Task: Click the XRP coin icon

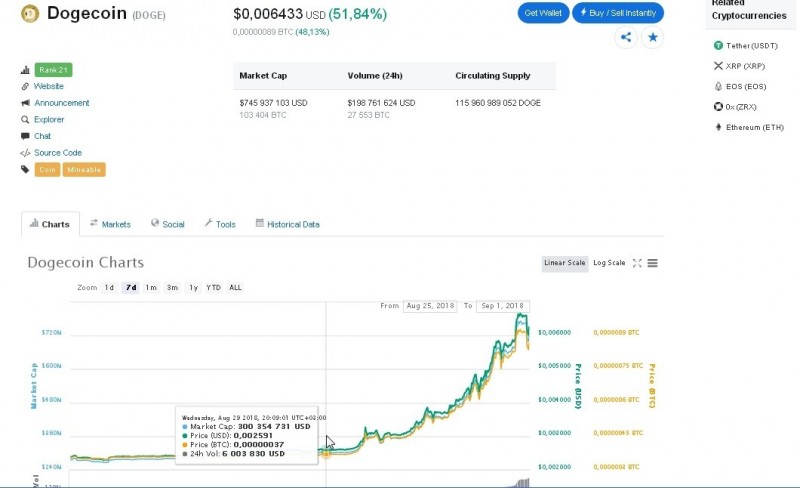Action: click(718, 66)
